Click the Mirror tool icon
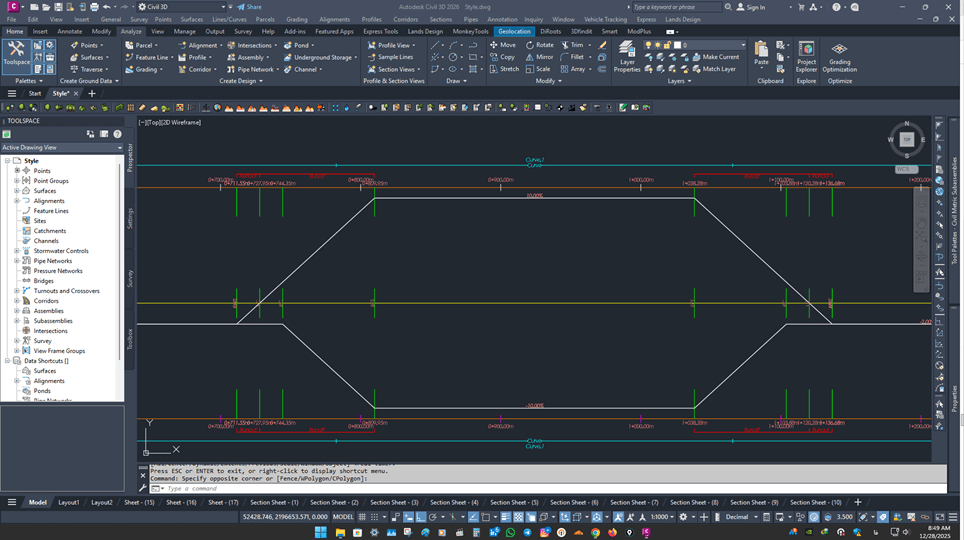The width and height of the screenshot is (964, 540). 539,57
